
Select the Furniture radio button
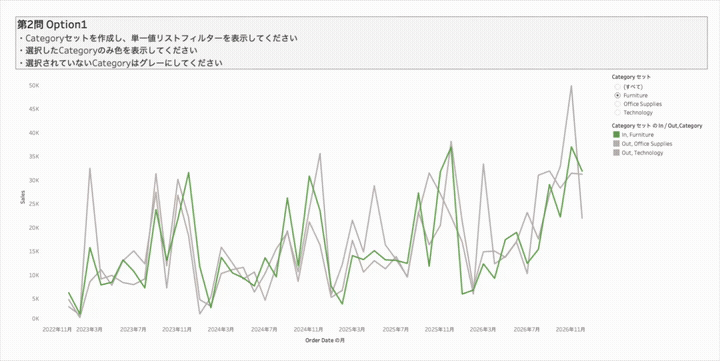click(x=618, y=96)
